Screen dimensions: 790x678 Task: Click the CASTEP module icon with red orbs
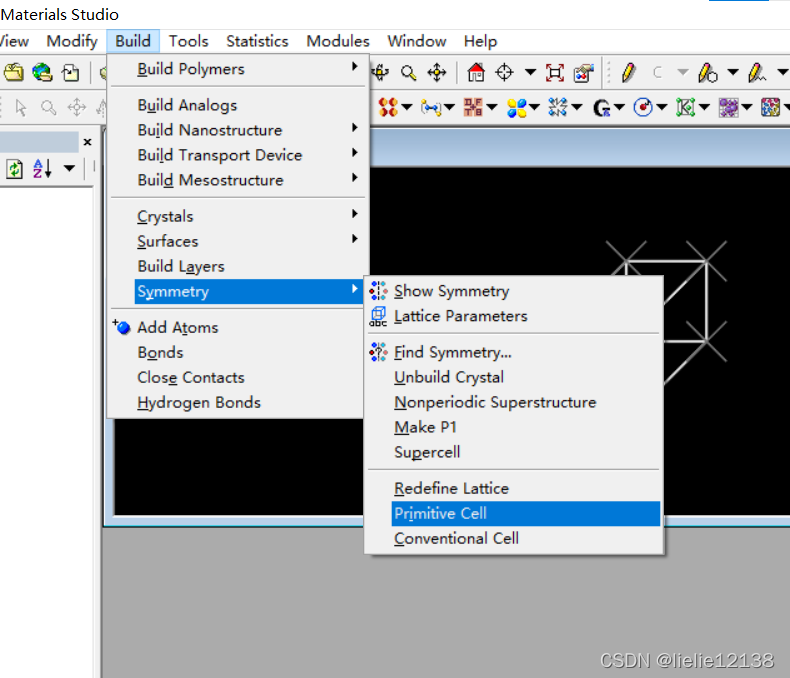(388, 107)
